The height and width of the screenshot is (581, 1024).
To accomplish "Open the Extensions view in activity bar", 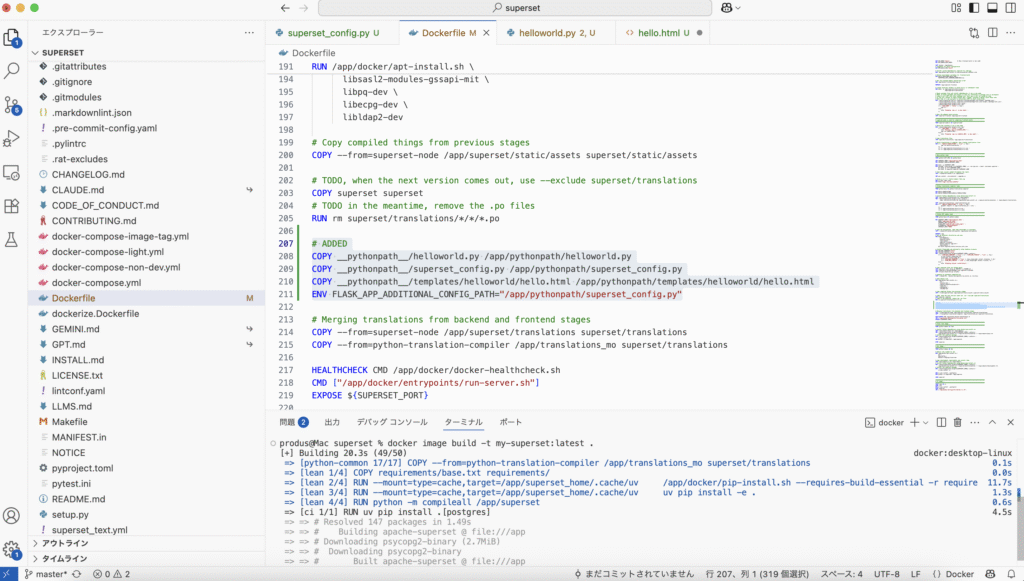I will click(12, 206).
